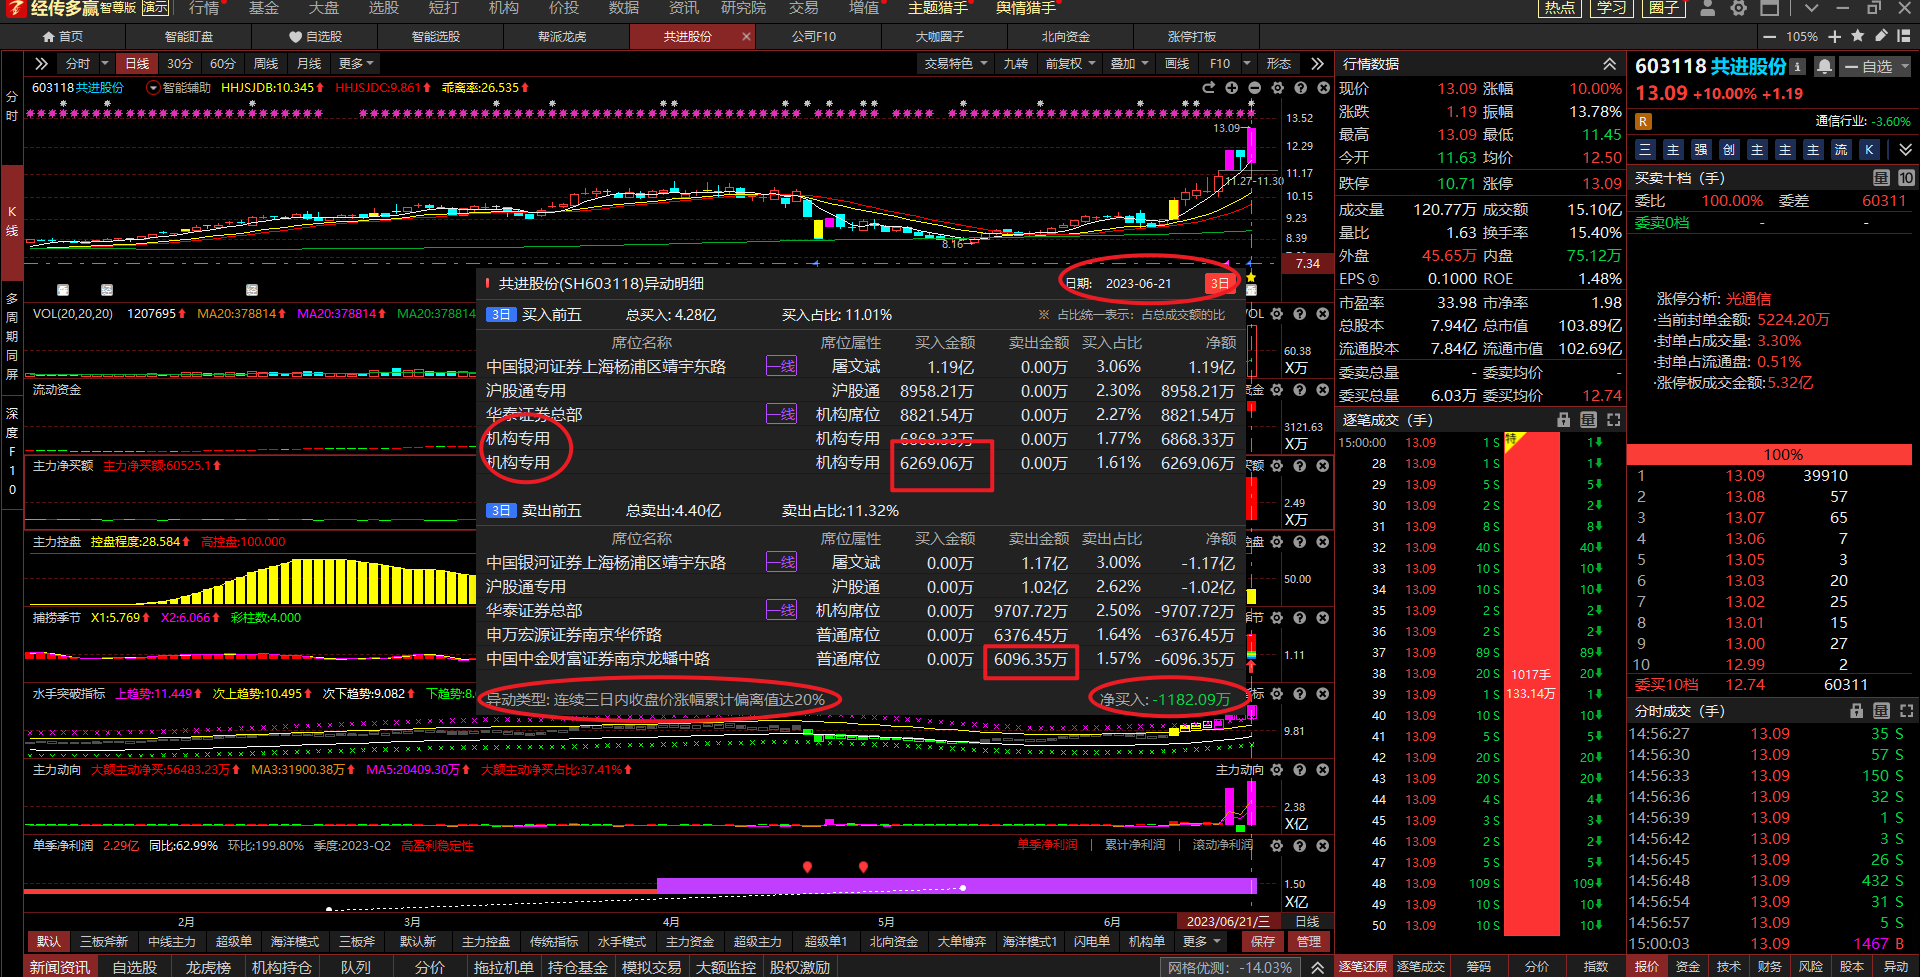The image size is (1920, 977).
Task: Toggle the 智能辅助 circle button
Action: [x=153, y=88]
